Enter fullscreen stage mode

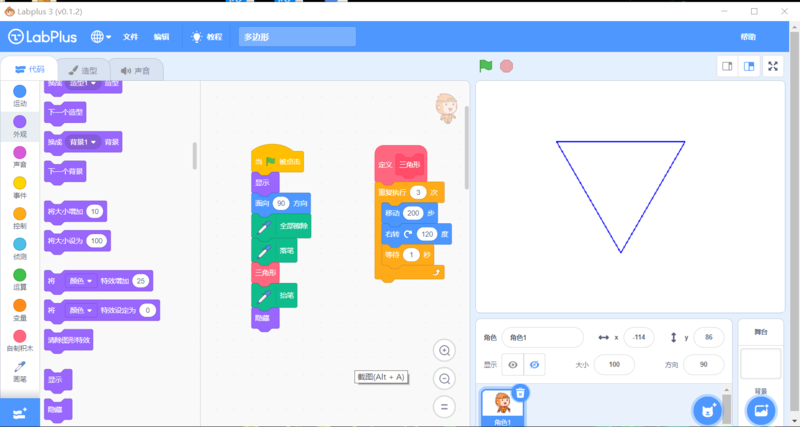click(x=773, y=66)
